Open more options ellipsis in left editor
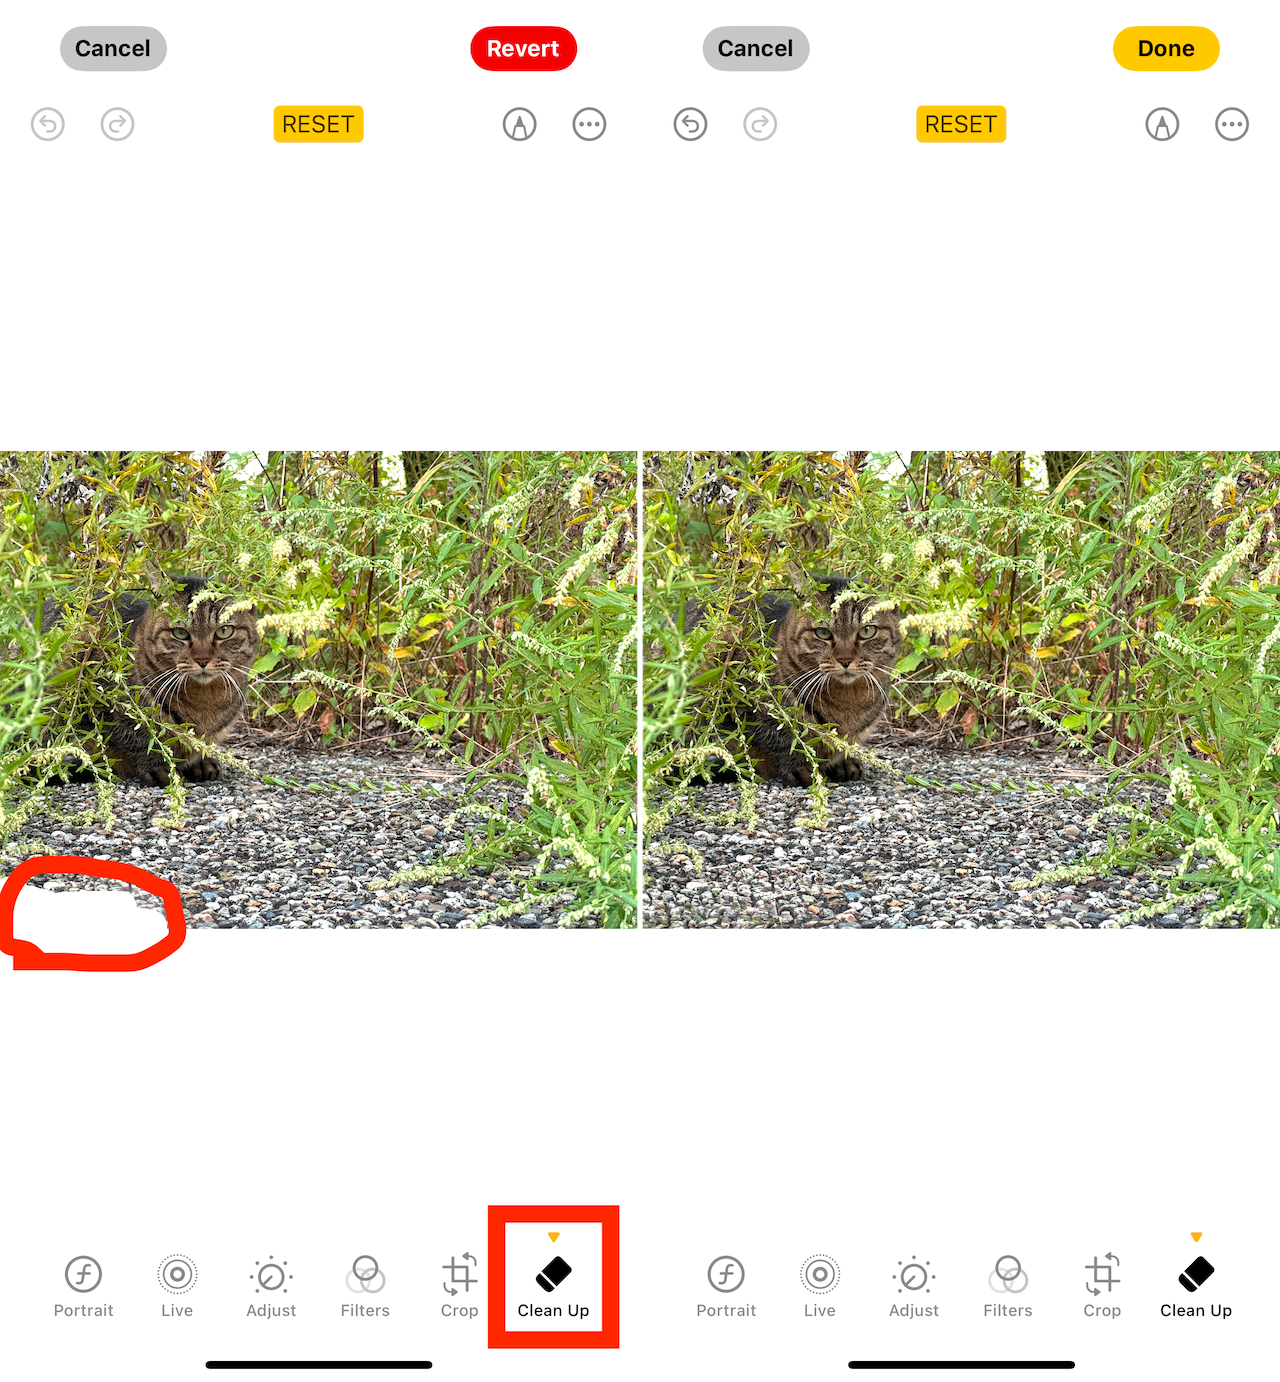Viewport: 1280px width, 1382px height. tap(589, 124)
